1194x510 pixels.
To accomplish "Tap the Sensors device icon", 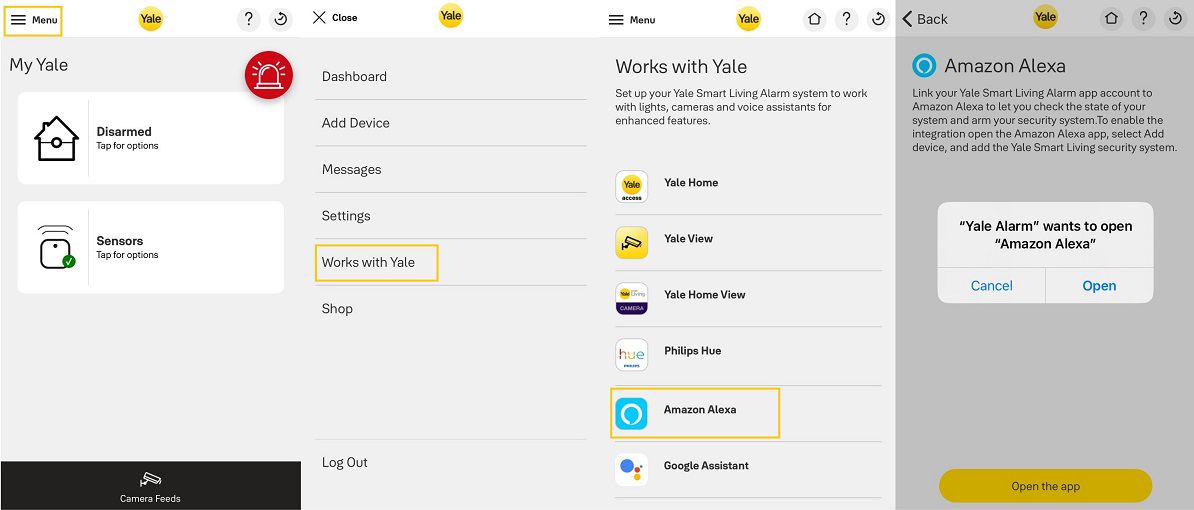I will tap(56, 247).
